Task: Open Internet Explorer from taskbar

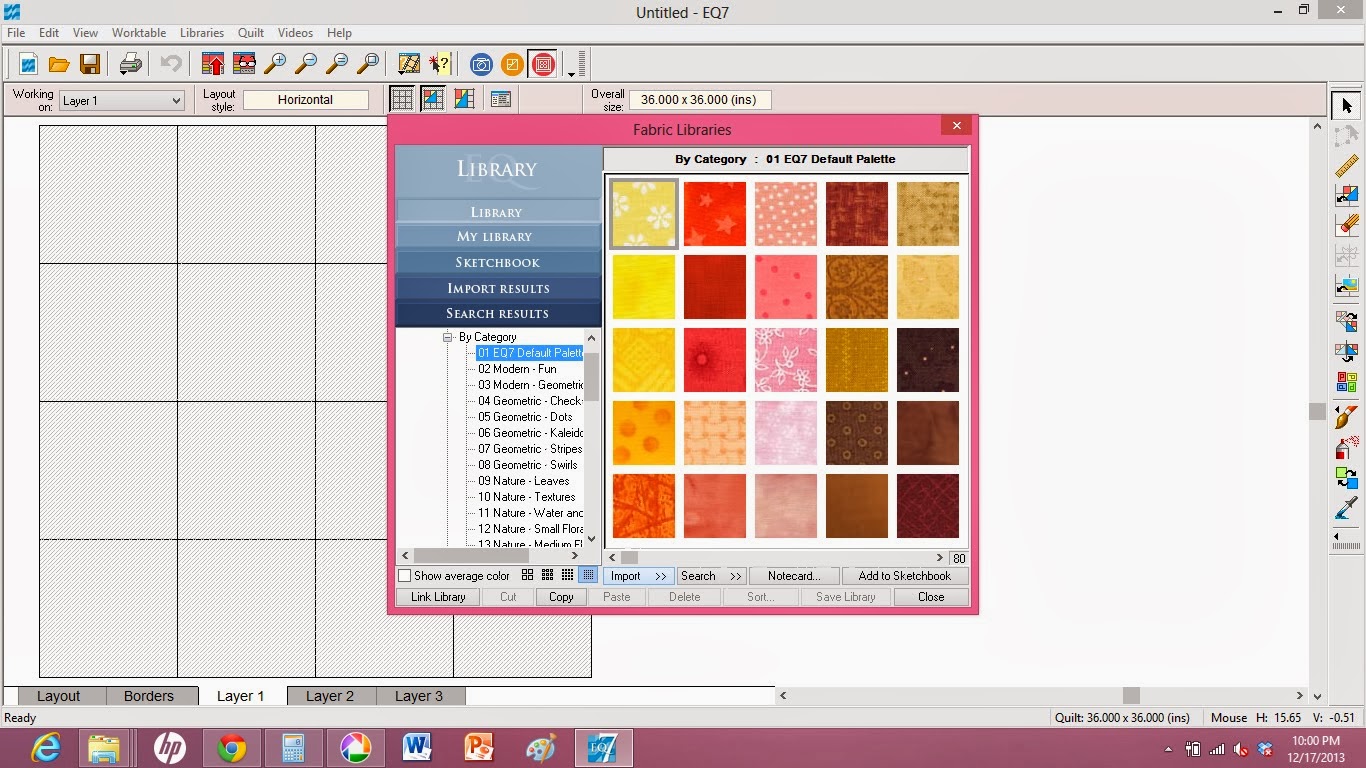Action: [46, 748]
